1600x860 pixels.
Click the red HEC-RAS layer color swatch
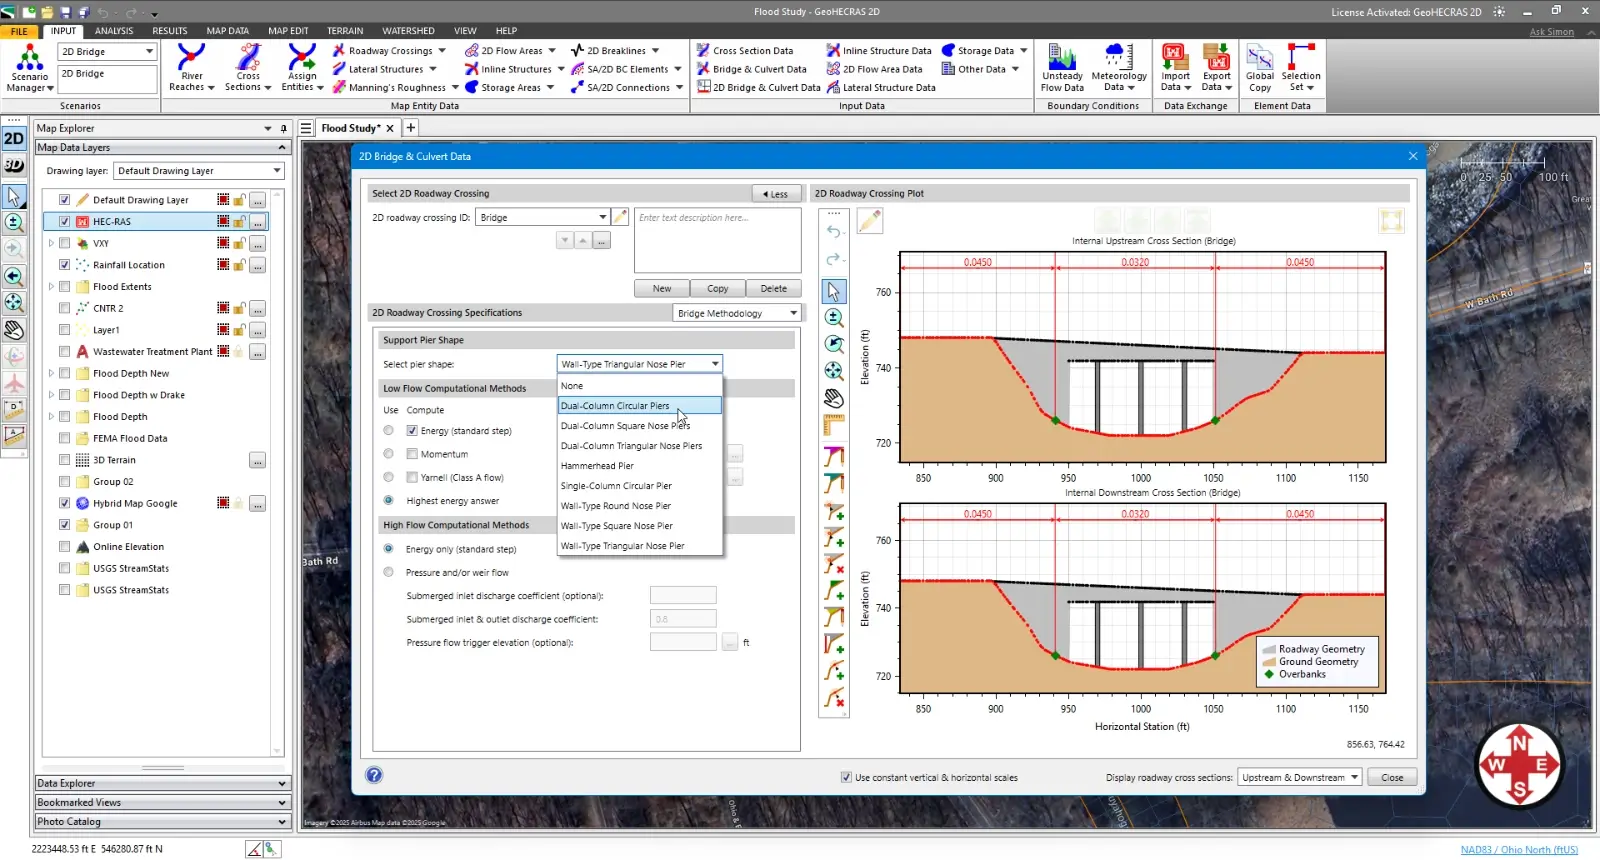pos(223,222)
